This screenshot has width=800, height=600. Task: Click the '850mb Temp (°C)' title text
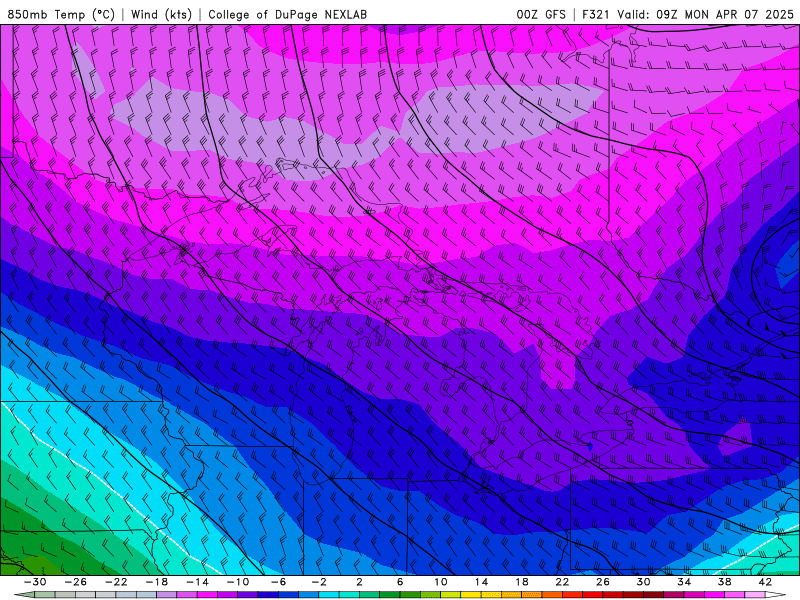point(61,14)
